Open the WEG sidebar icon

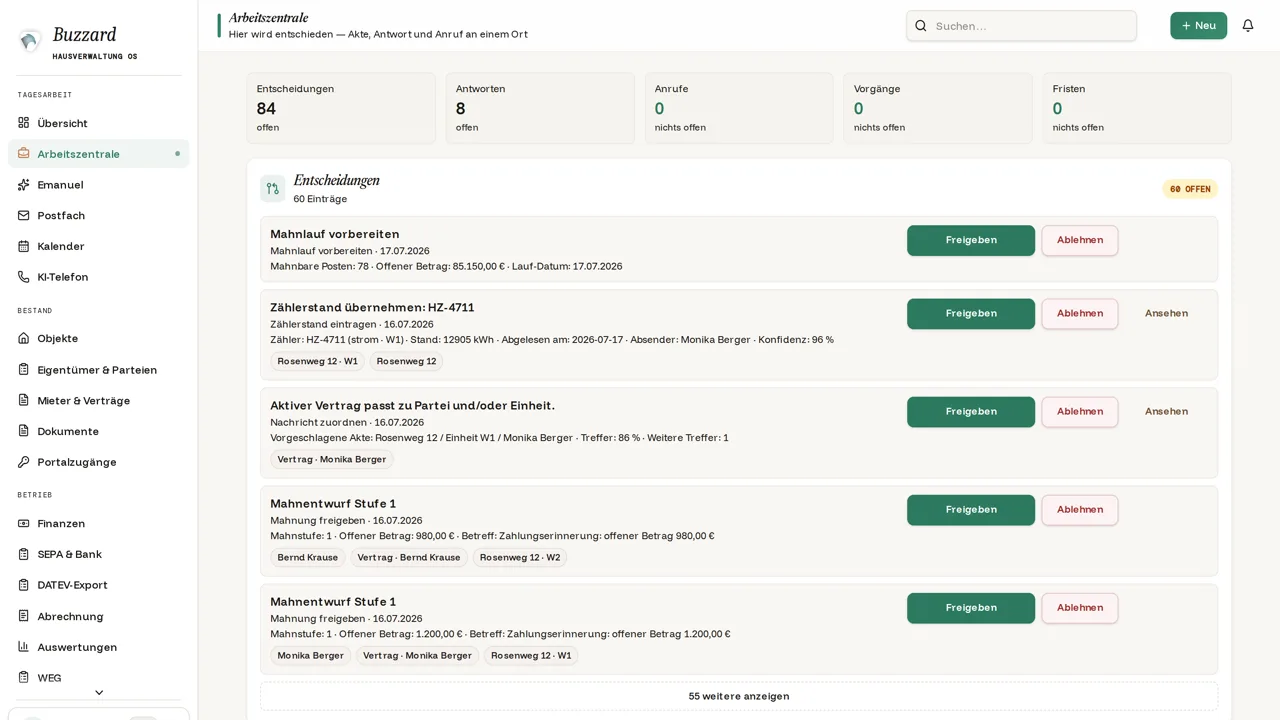pyautogui.click(x=23, y=677)
